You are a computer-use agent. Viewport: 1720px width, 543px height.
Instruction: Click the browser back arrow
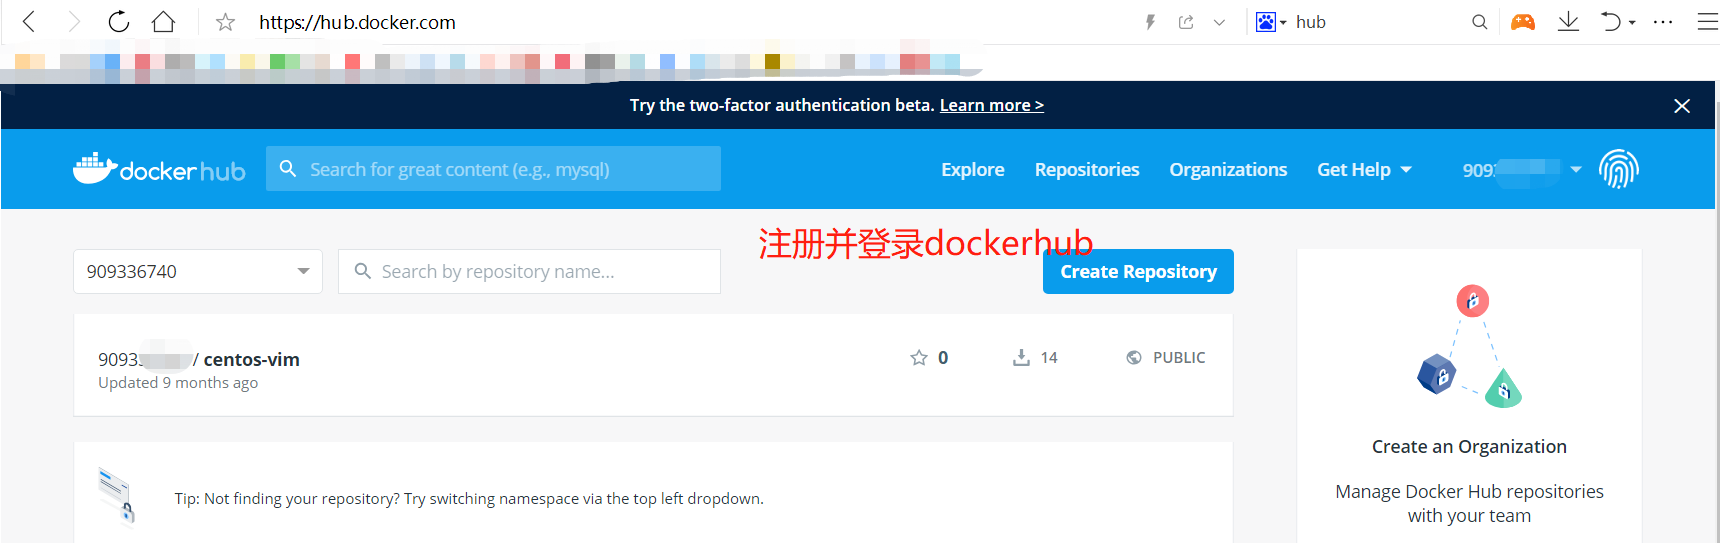click(29, 22)
